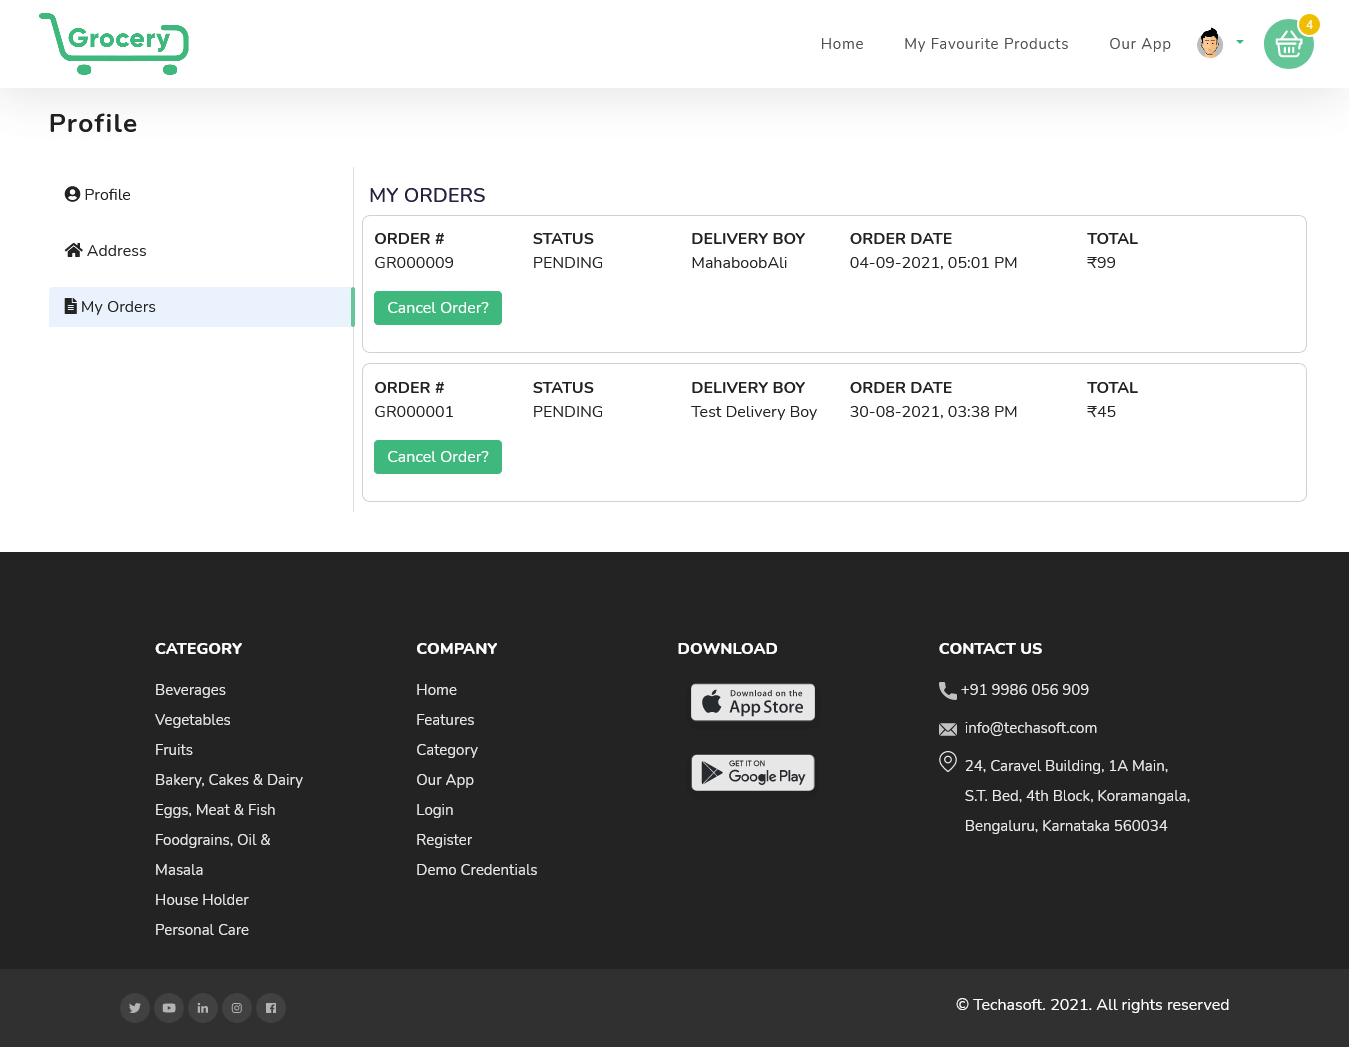Image resolution: width=1349 pixels, height=1047 pixels.
Task: Click the ₹99 order total
Action: pos(1101,263)
